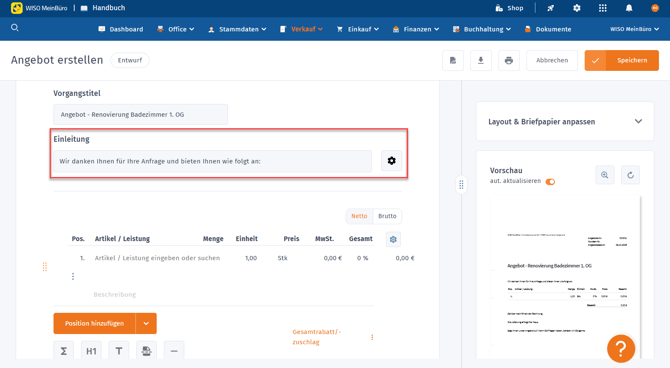Screen dimensions: 670x368
Task: Click the Beschreibung field
Action: (115, 294)
